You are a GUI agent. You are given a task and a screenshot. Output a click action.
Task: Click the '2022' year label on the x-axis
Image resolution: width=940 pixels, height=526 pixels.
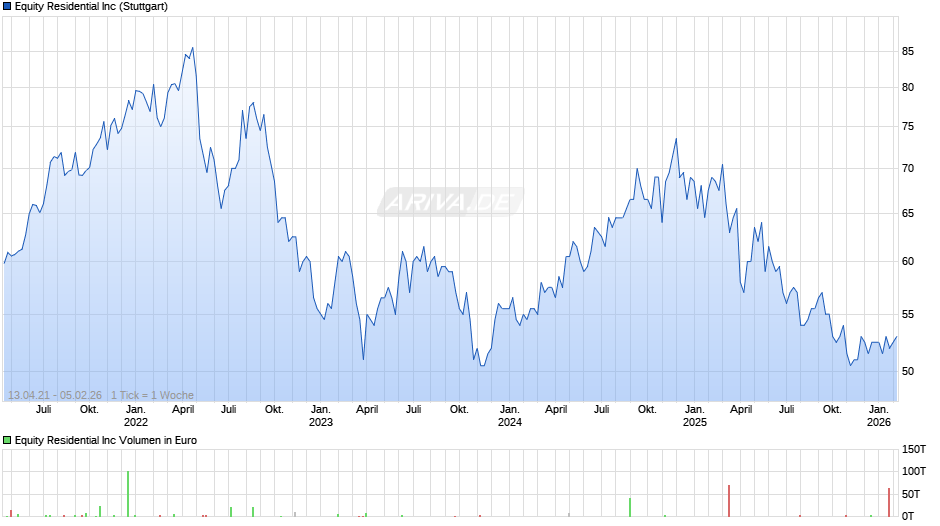click(135, 422)
